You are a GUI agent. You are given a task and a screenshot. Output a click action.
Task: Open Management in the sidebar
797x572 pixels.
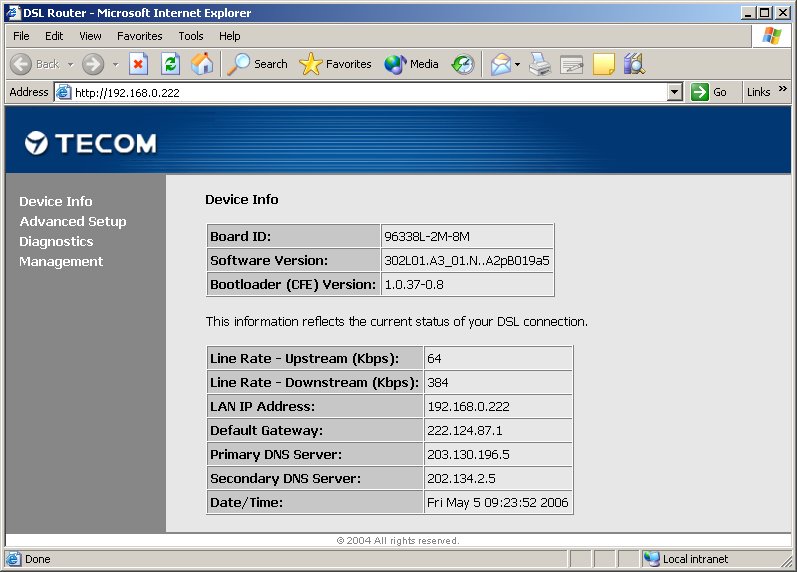[x=61, y=262]
